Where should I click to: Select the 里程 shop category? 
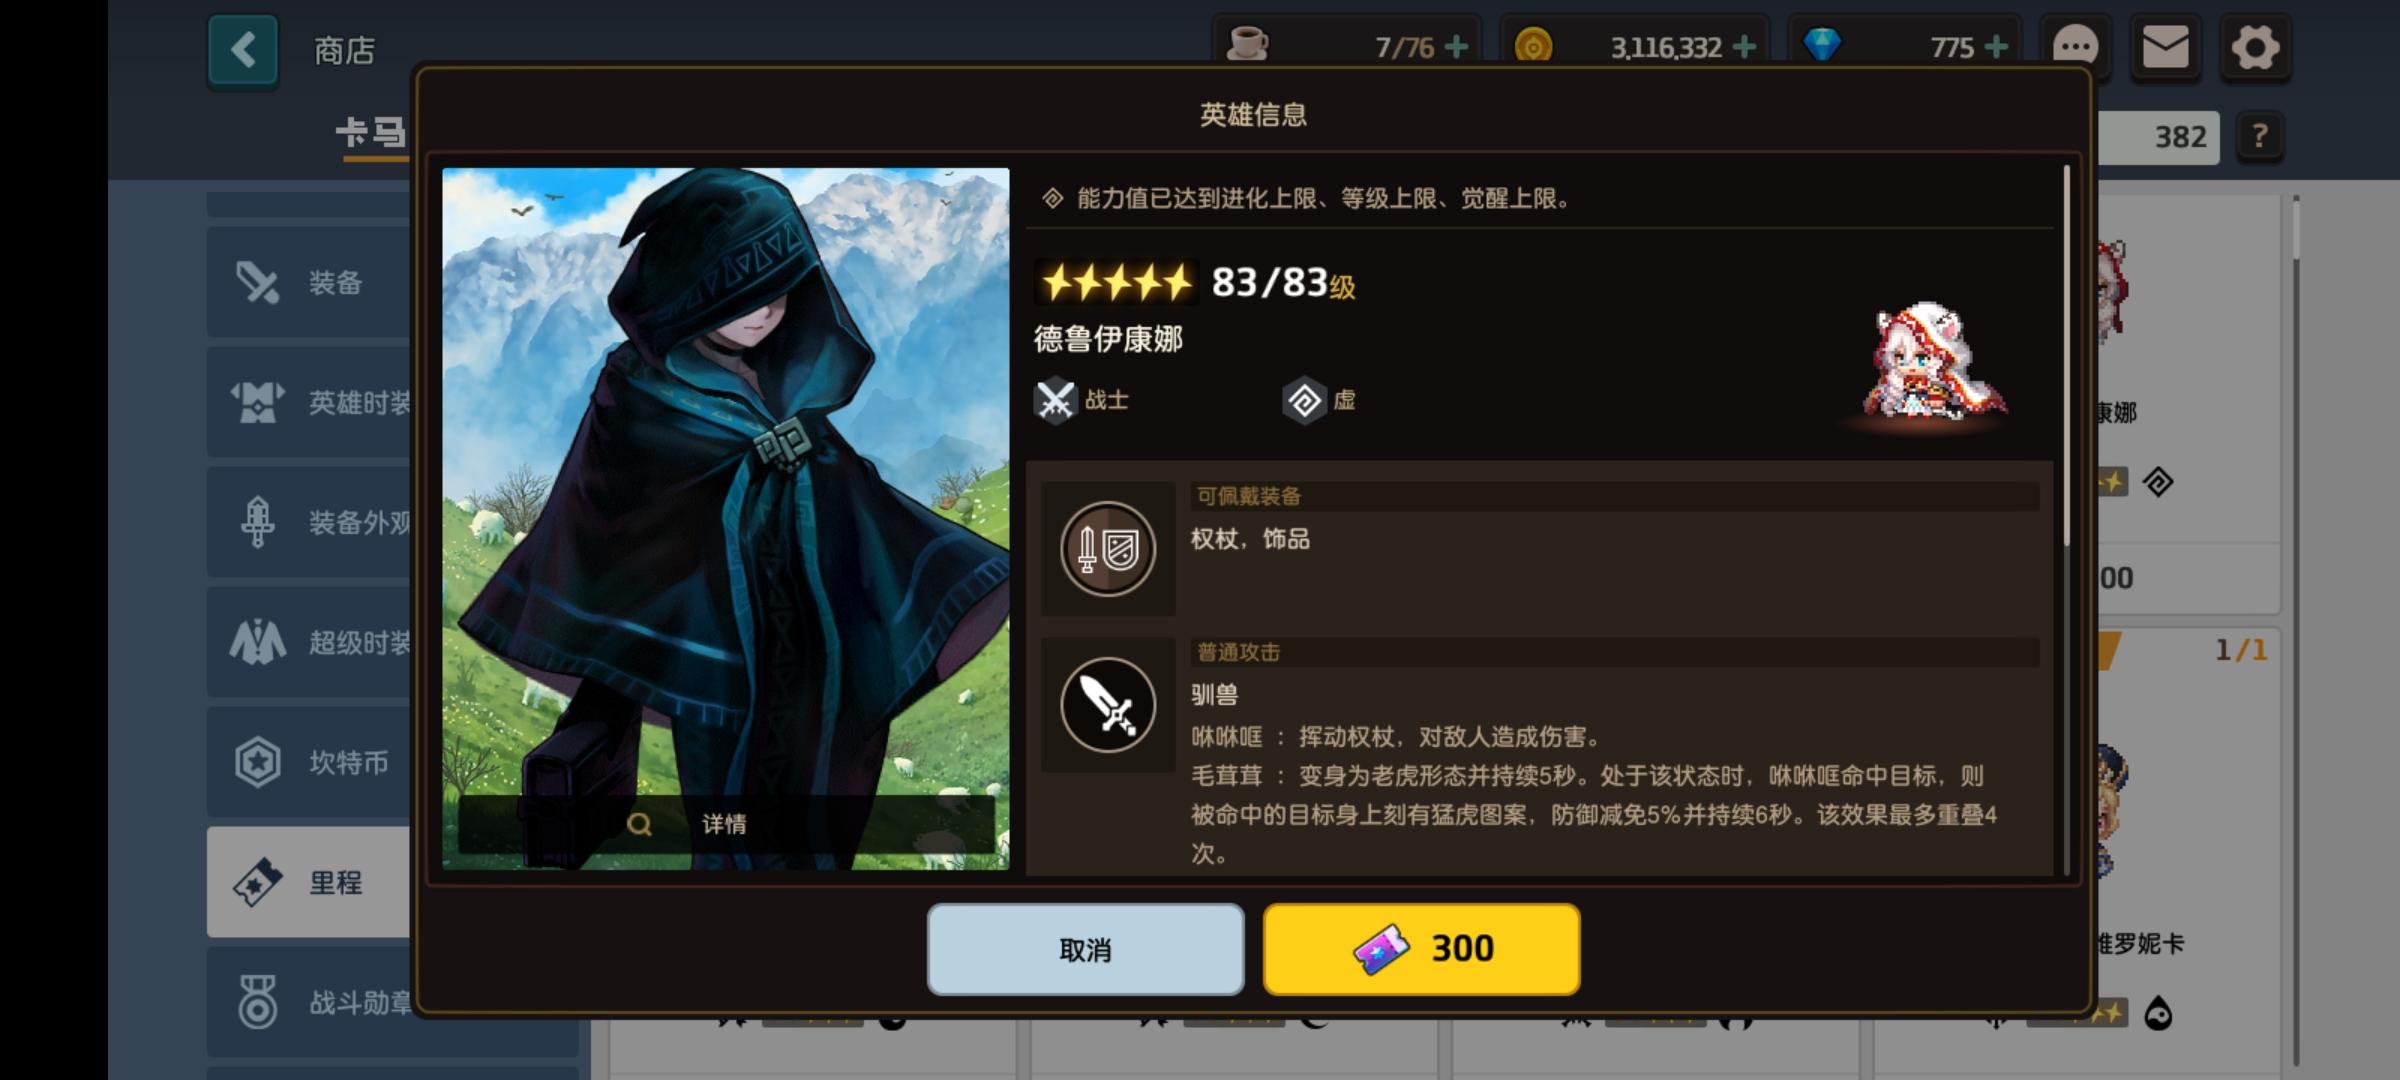click(310, 882)
